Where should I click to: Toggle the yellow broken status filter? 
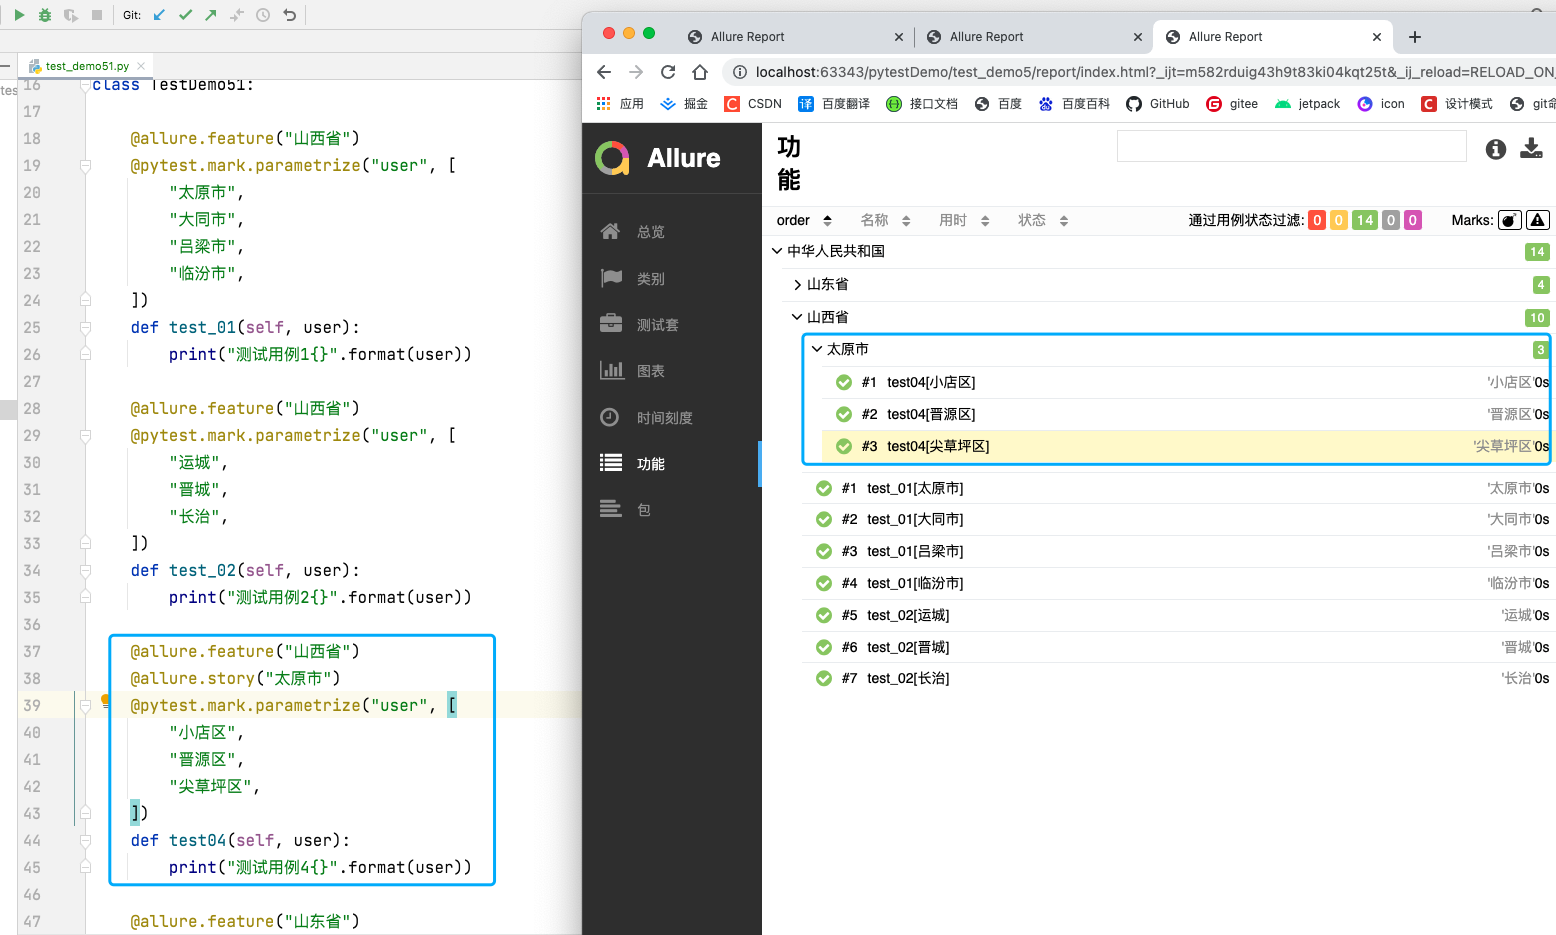1339,220
